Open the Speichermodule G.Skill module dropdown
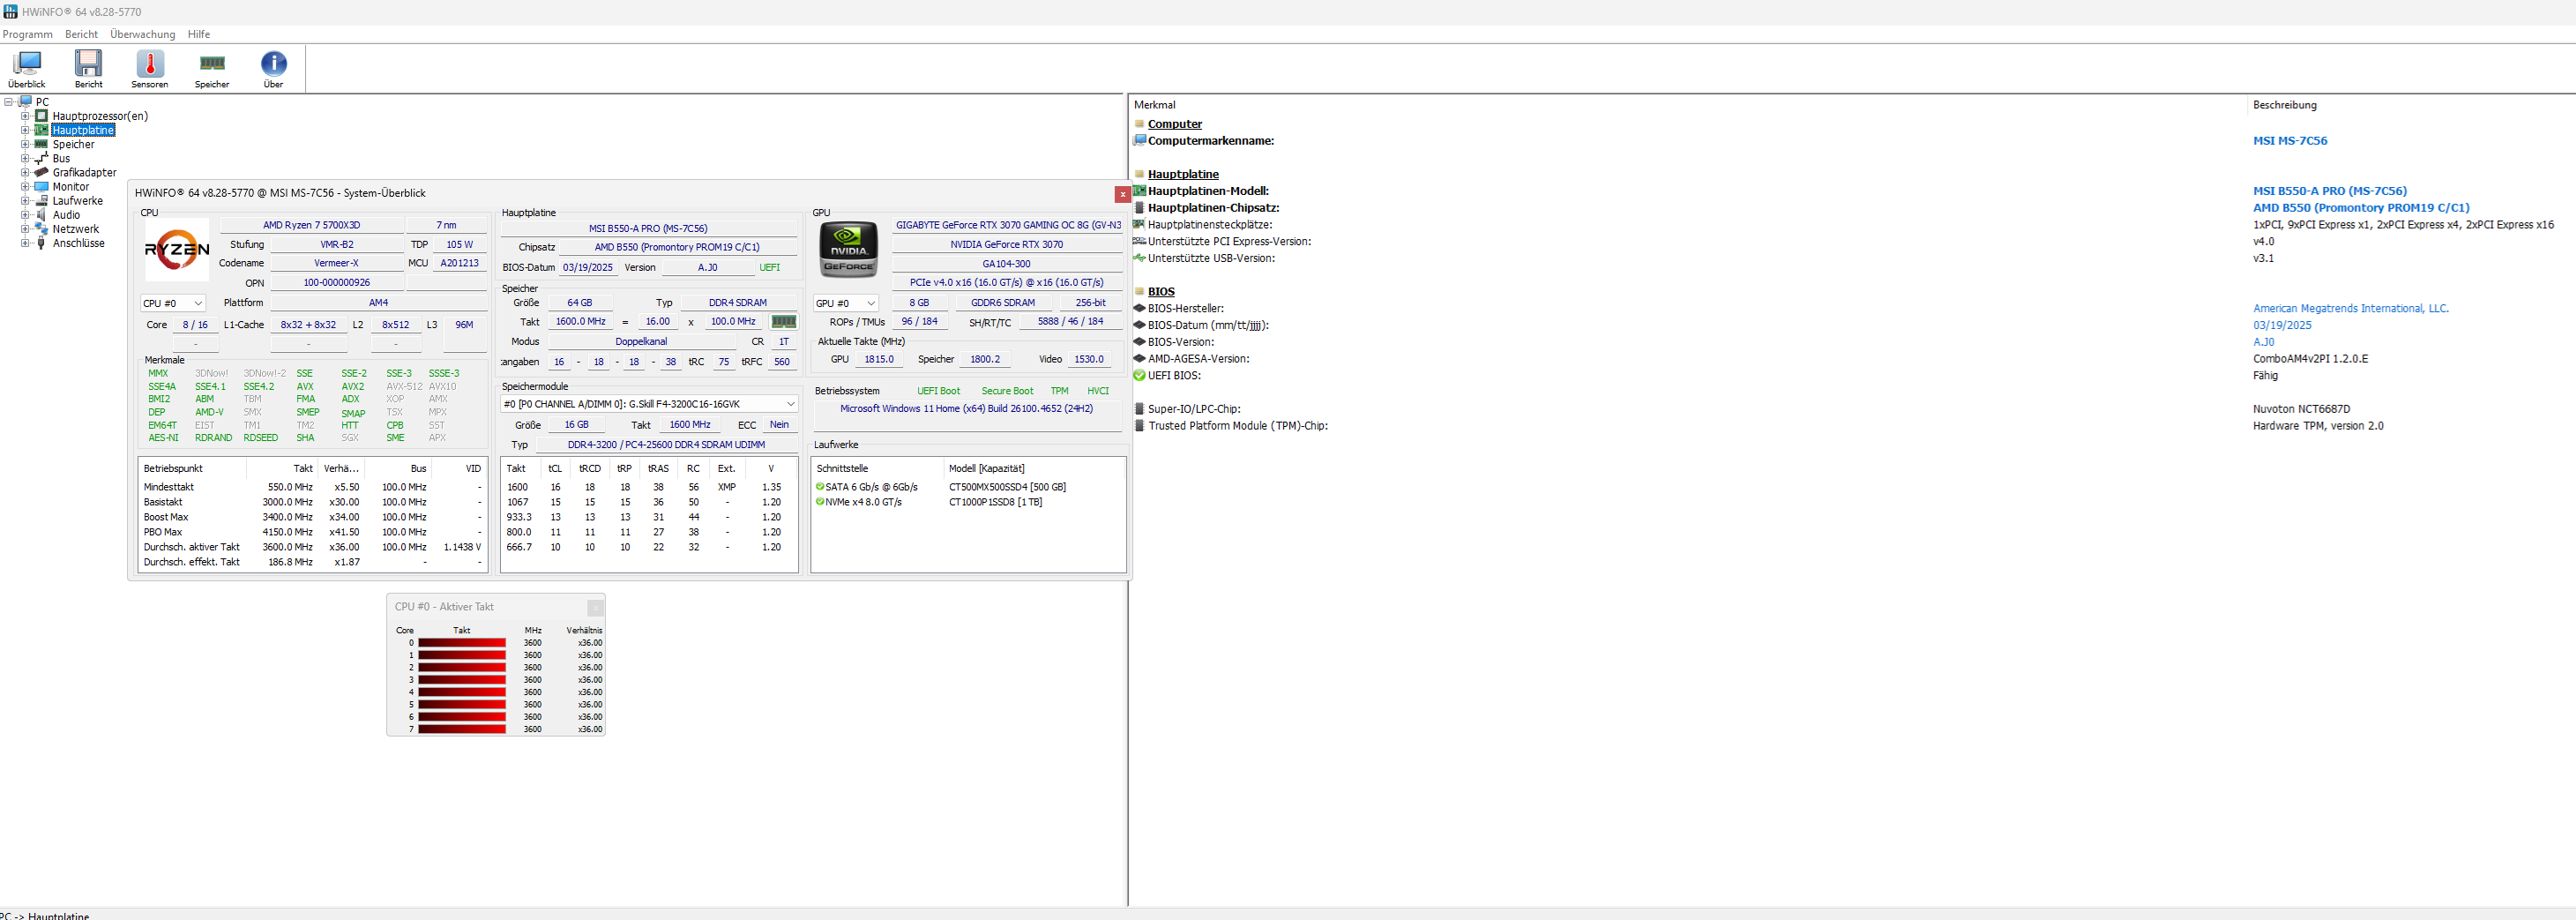Screen dimensions: 2576x920 (649, 404)
